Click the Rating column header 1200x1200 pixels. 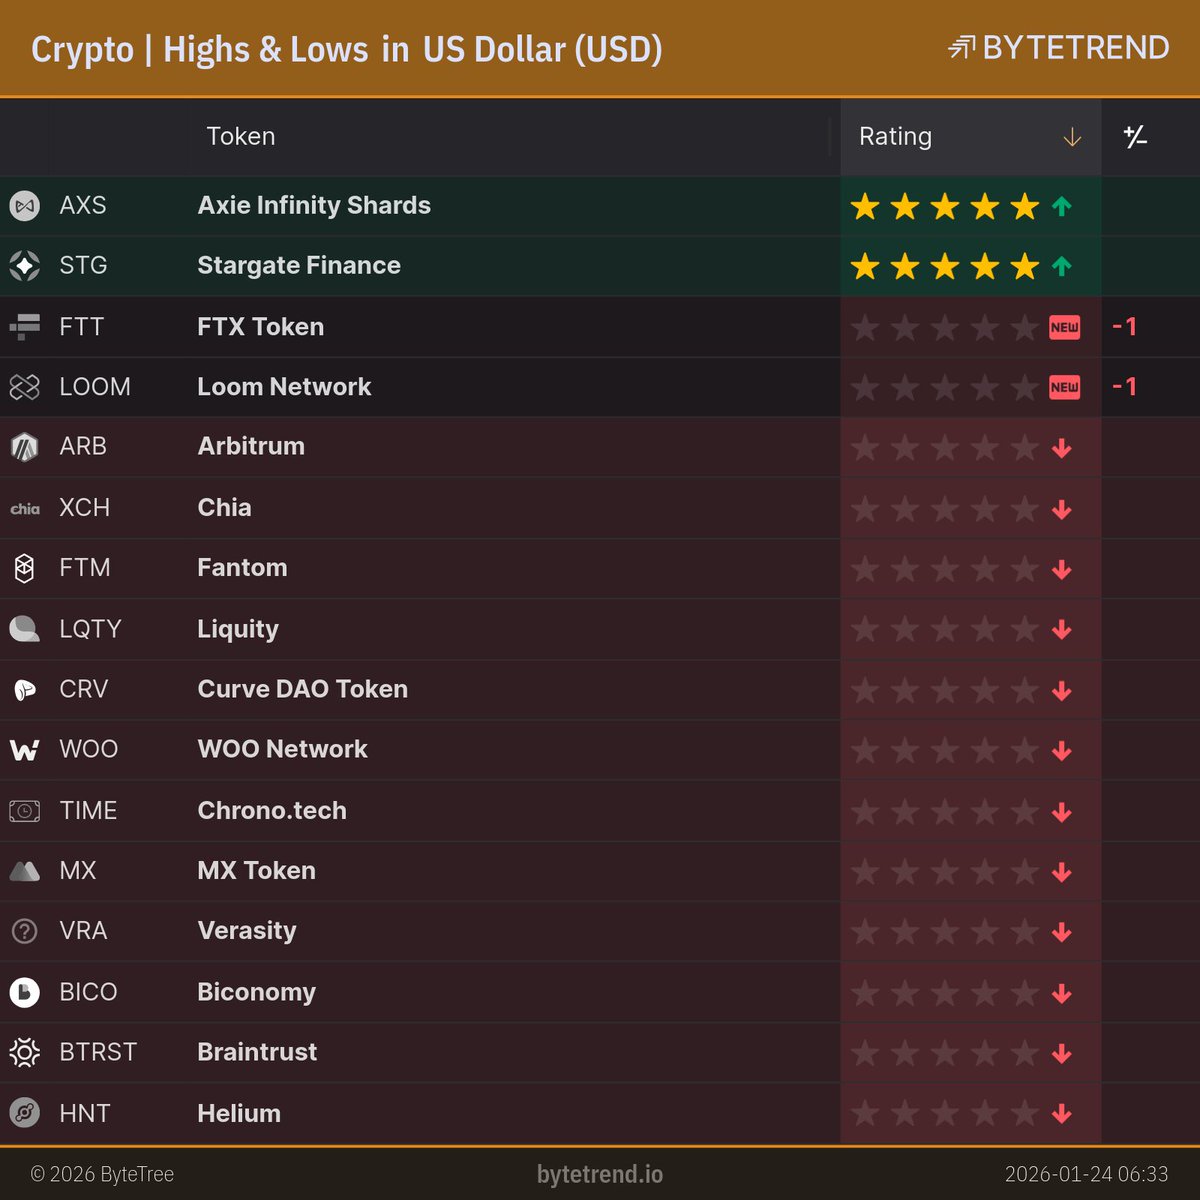[x=970, y=137]
